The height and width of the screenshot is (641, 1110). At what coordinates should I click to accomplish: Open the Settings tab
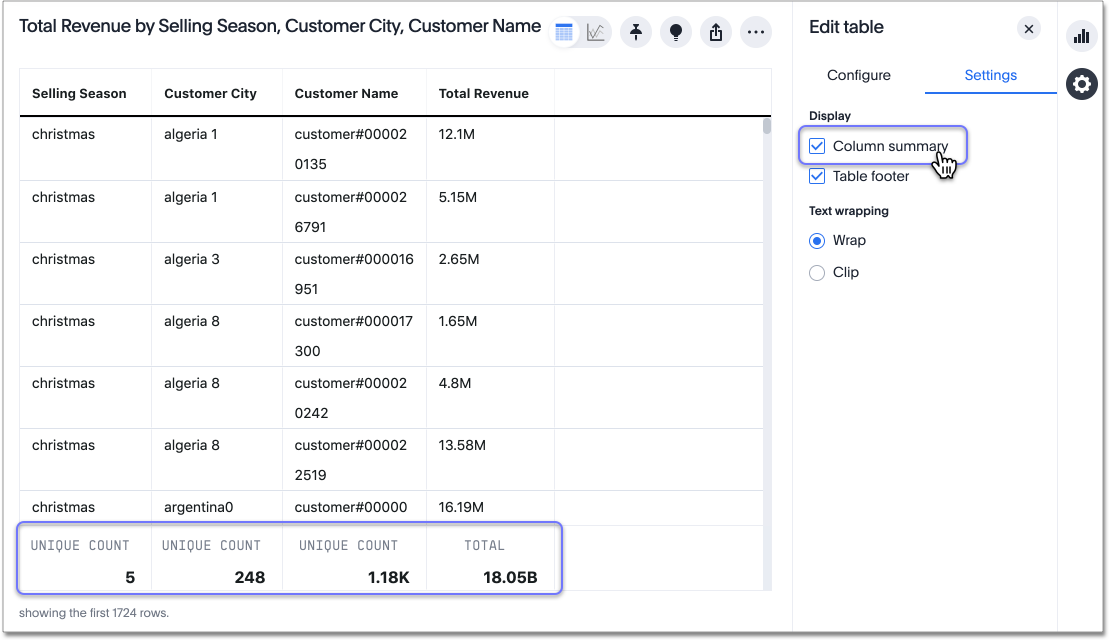click(x=990, y=75)
